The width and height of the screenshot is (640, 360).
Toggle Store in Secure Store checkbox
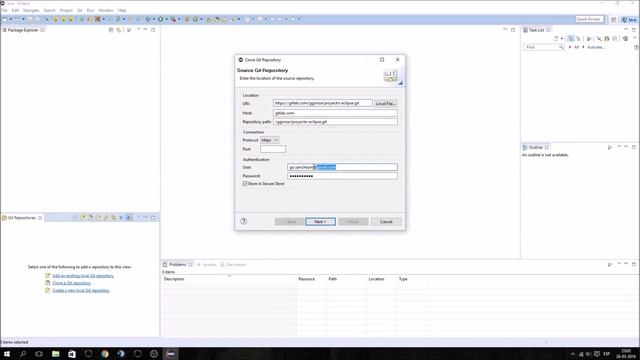click(245, 184)
